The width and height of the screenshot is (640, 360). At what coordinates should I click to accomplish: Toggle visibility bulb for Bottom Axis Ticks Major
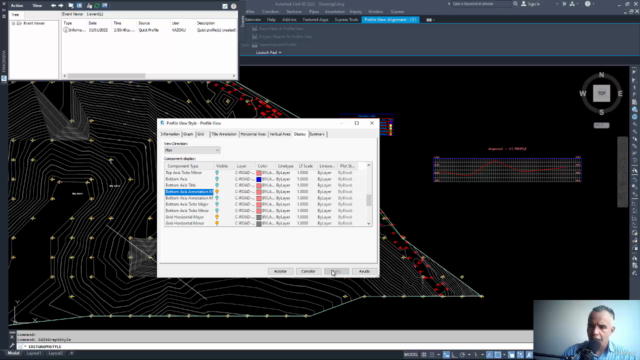[217, 204]
